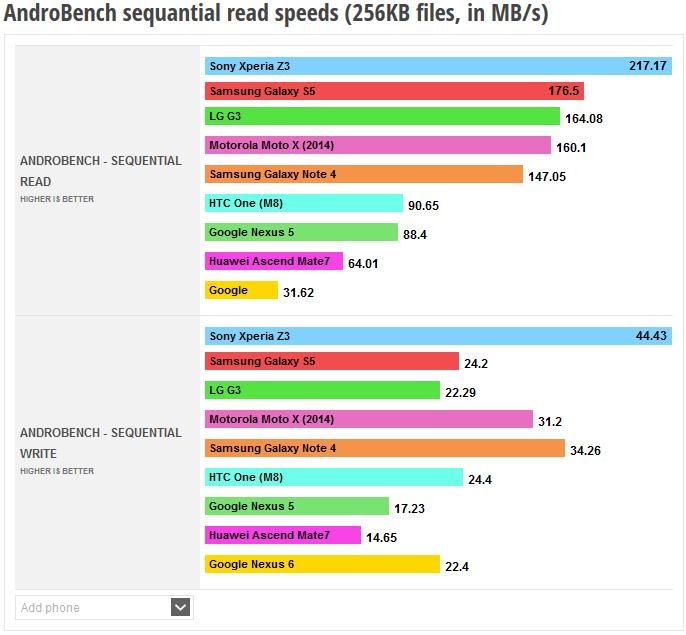Click the Androbench - Sequential Read label
This screenshot has height=635, width=686.
pos(101,171)
